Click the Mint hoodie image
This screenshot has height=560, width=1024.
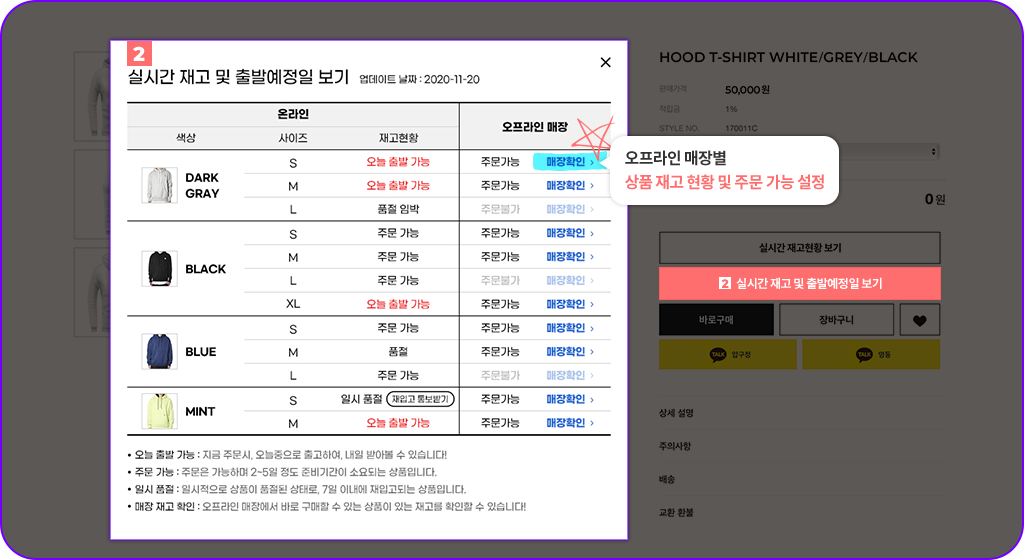(159, 411)
